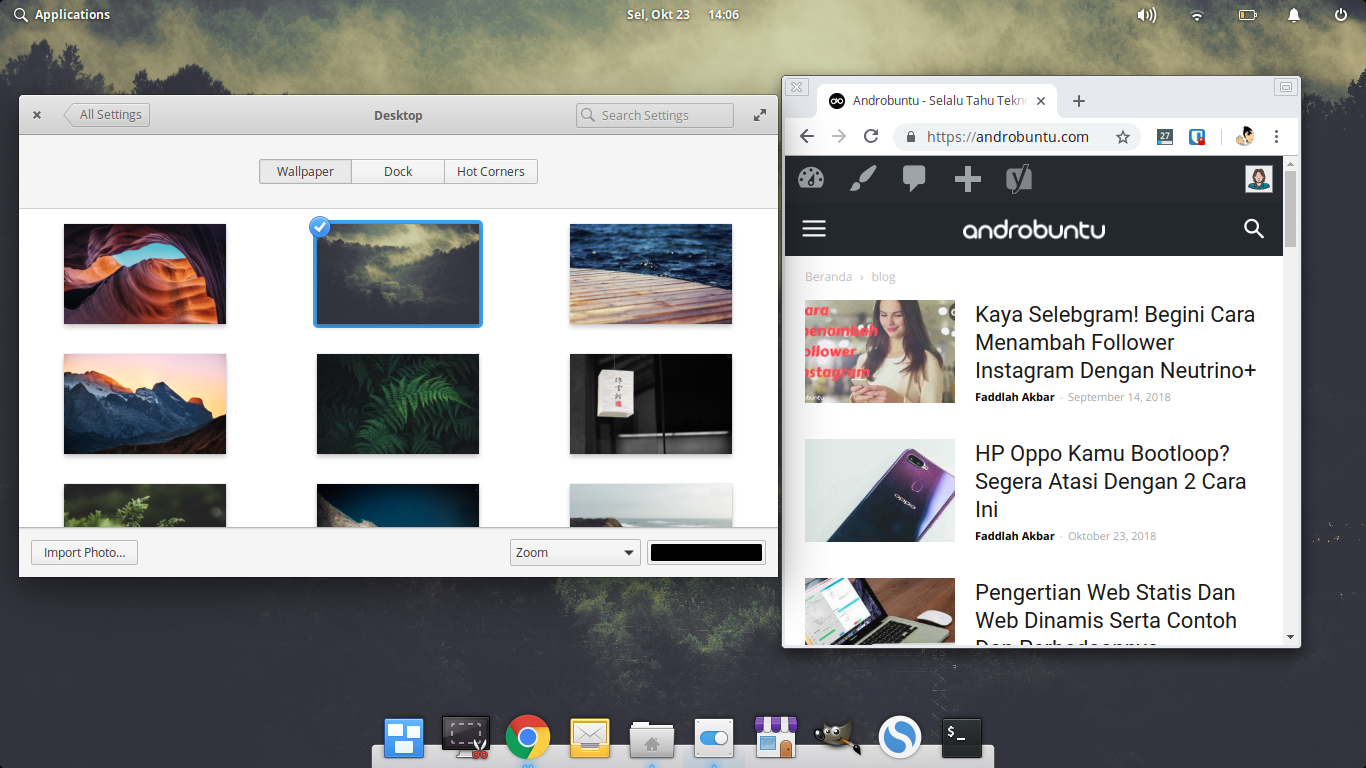
Task: Click the plus icon to add new content
Action: pyautogui.click(x=966, y=178)
